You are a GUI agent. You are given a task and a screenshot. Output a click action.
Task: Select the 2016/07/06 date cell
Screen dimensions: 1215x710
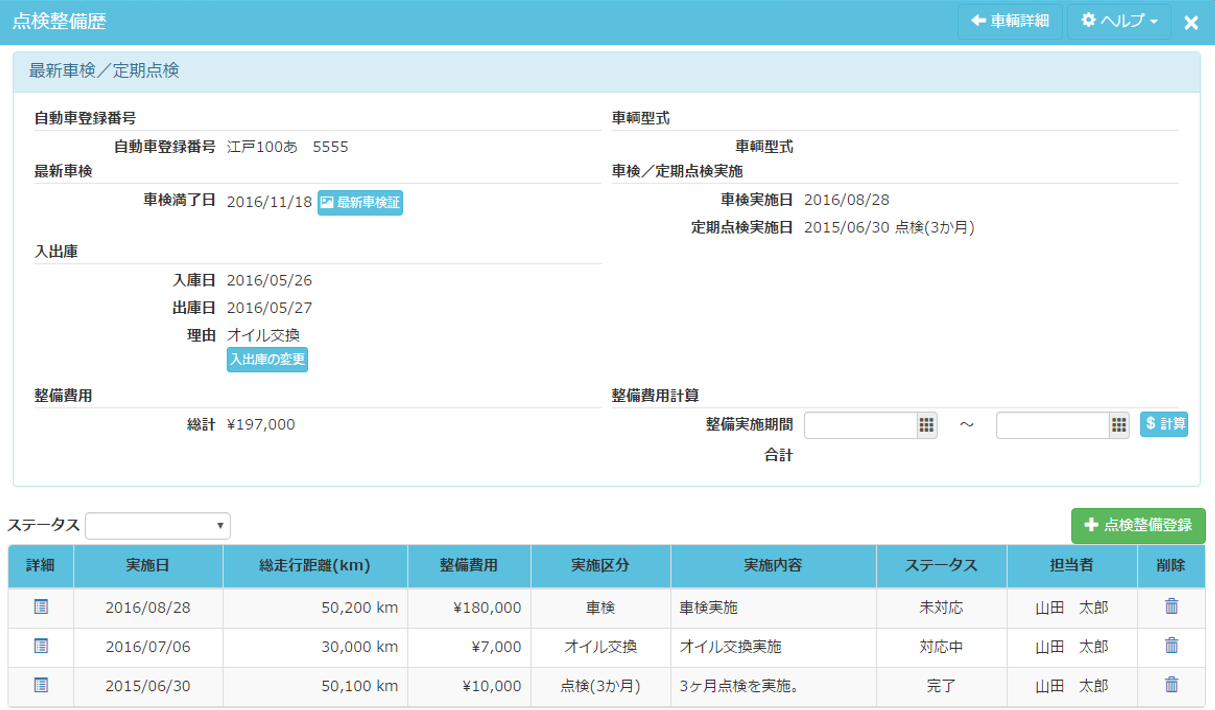click(148, 647)
